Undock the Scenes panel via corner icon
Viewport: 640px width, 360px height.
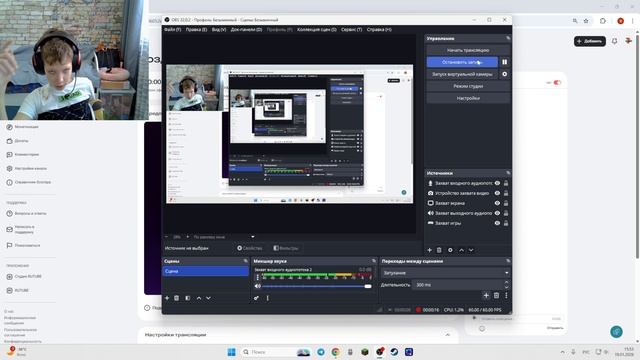pyautogui.click(x=245, y=261)
